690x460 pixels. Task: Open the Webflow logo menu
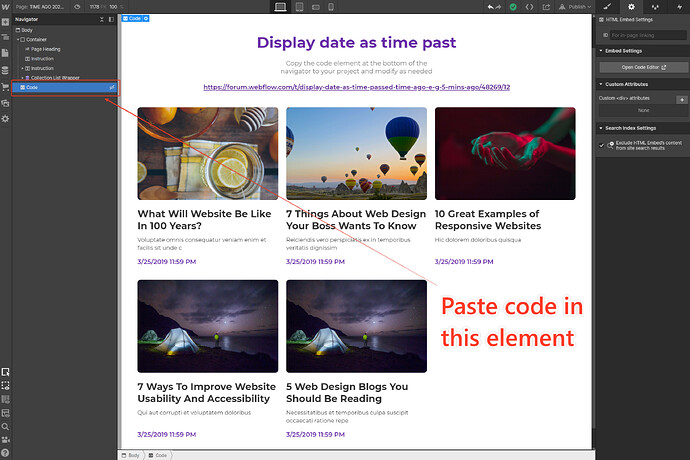pos(5,7)
